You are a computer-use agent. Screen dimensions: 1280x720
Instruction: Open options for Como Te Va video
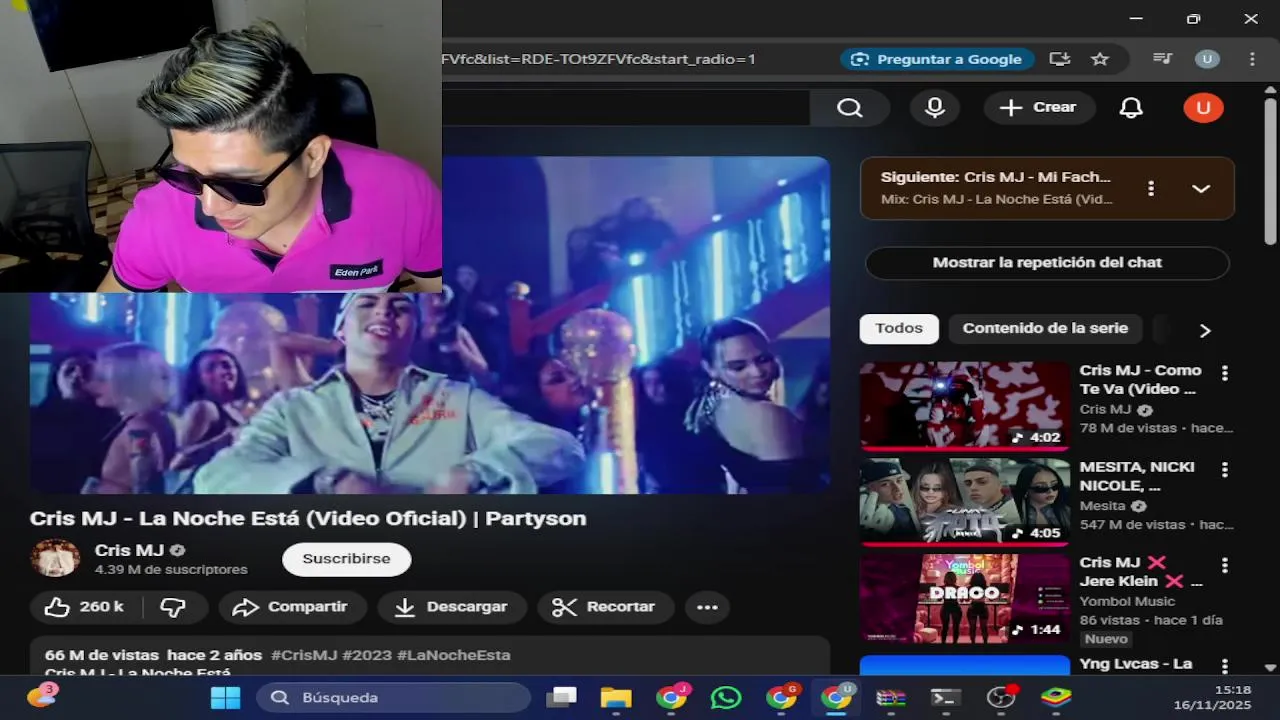(x=1224, y=373)
